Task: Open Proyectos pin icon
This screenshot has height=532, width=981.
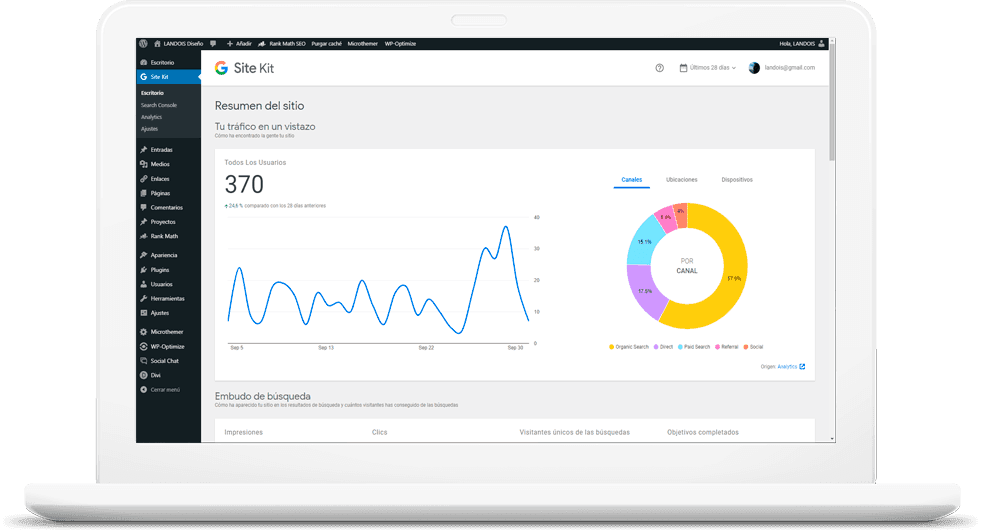Action: coord(144,222)
